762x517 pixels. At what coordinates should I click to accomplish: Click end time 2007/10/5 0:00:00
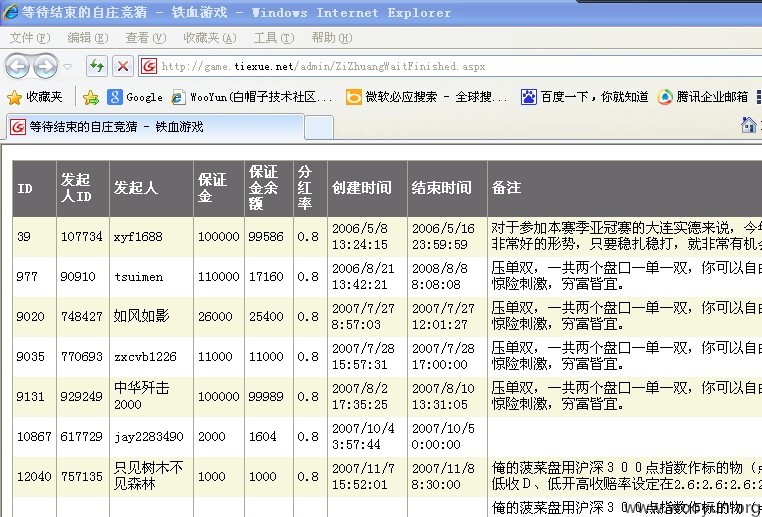[x=443, y=436]
